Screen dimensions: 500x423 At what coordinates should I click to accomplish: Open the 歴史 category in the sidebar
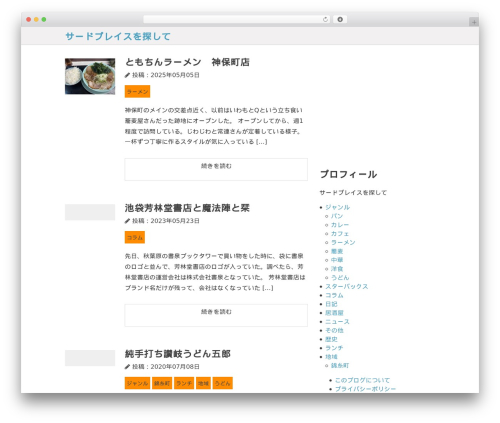tap(331, 339)
